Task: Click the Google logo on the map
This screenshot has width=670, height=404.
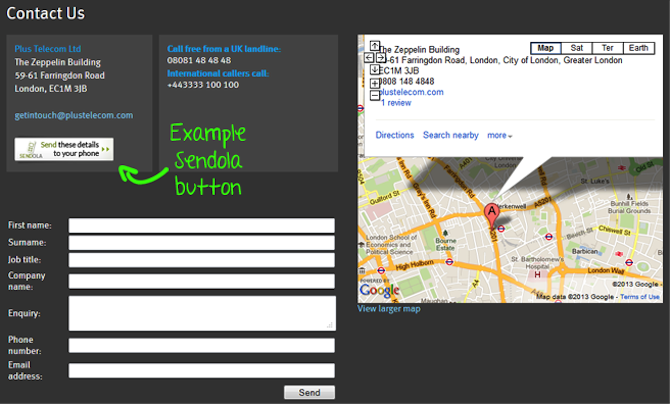Action: [x=380, y=291]
